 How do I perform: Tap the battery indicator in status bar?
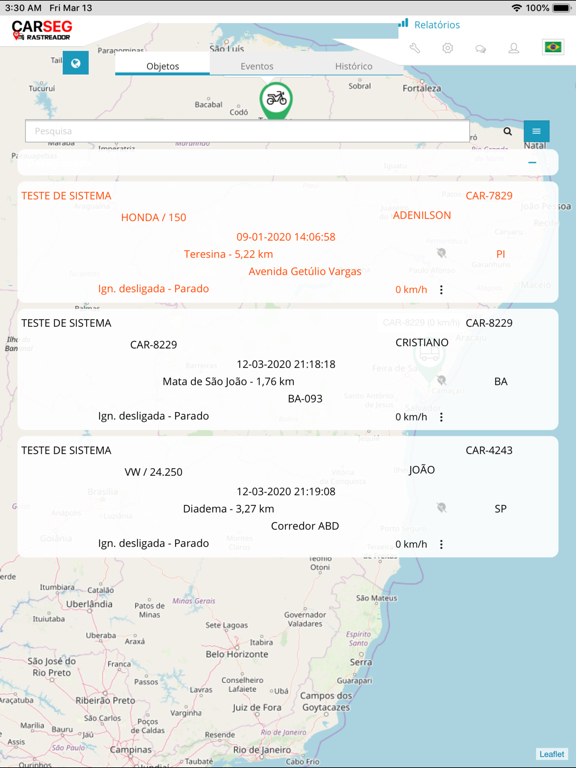(562, 8)
